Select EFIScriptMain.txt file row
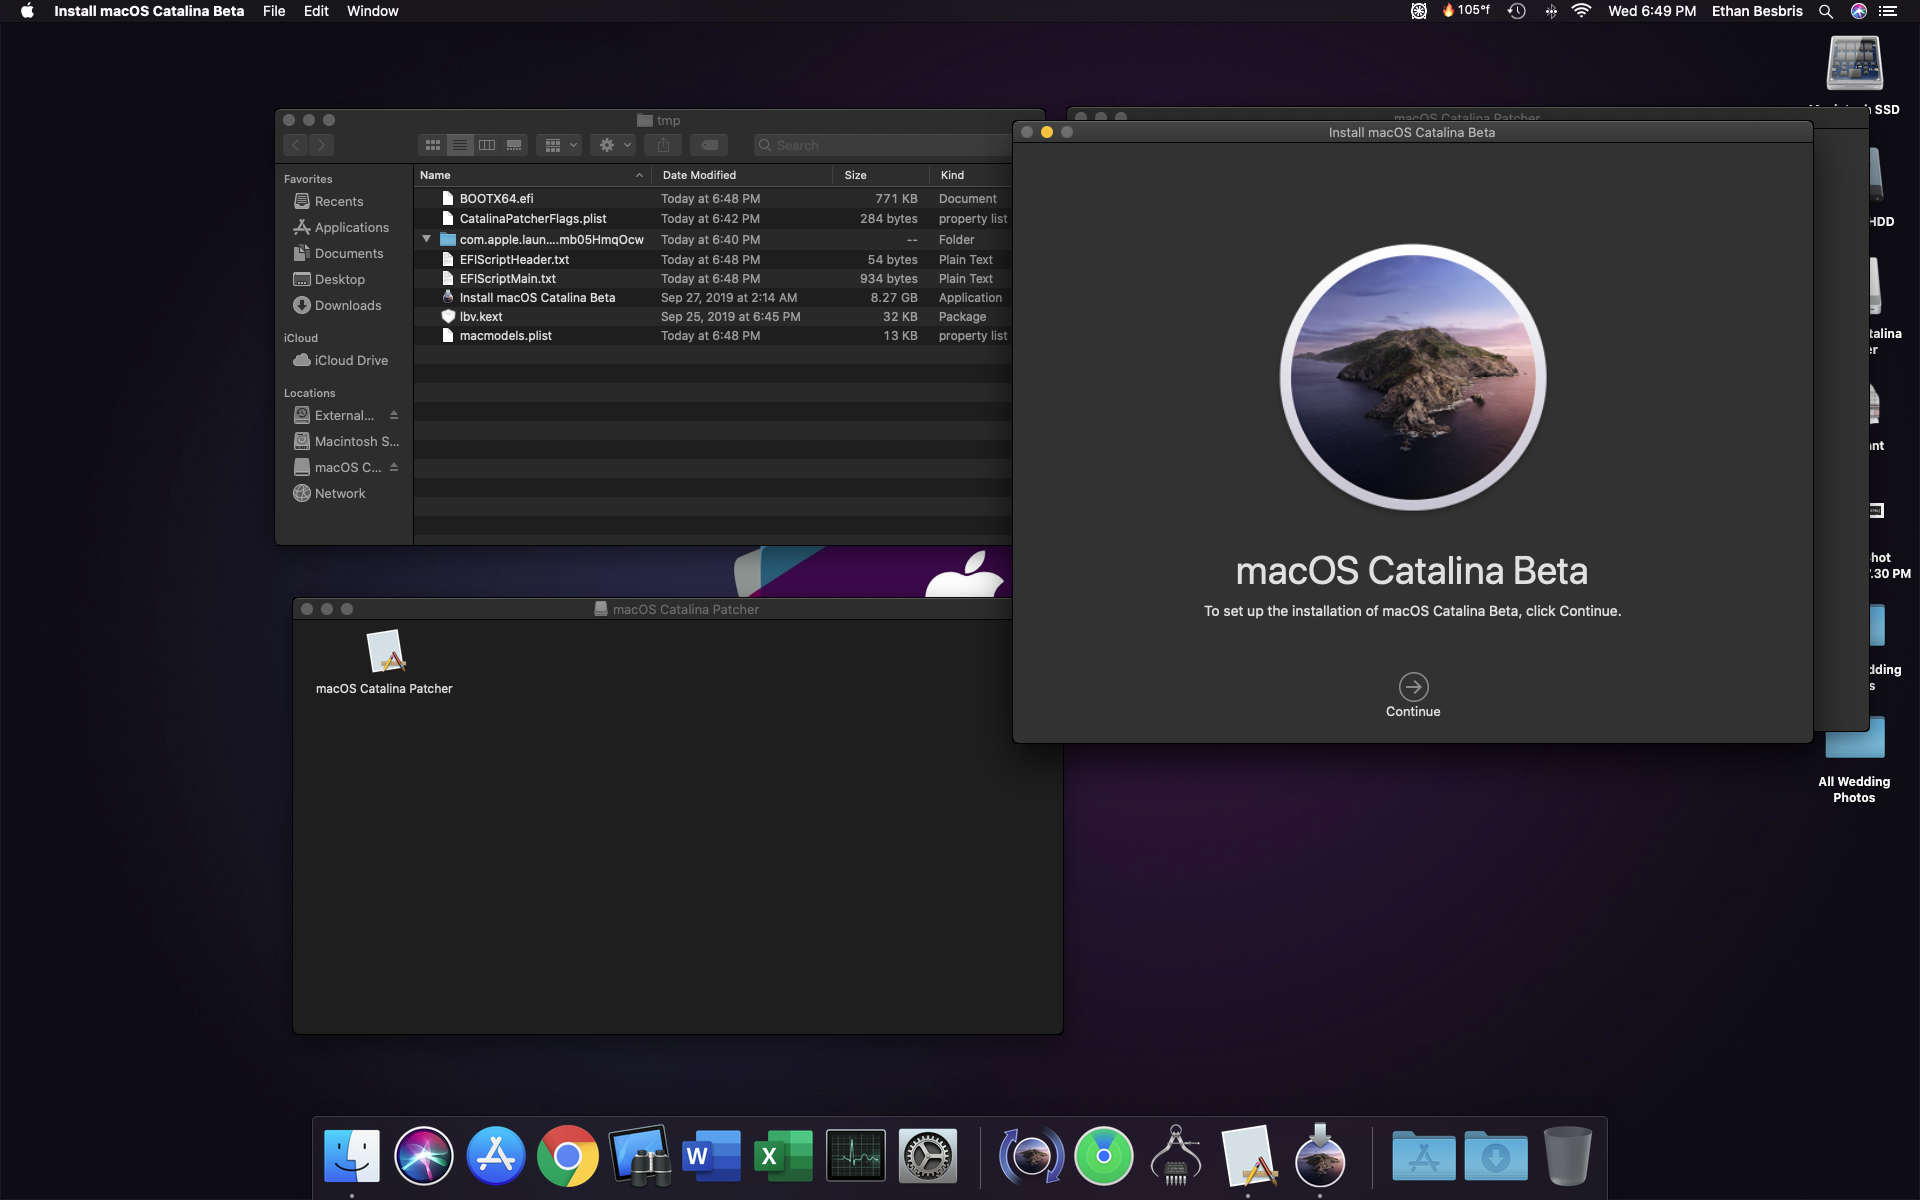 pyautogui.click(x=713, y=279)
